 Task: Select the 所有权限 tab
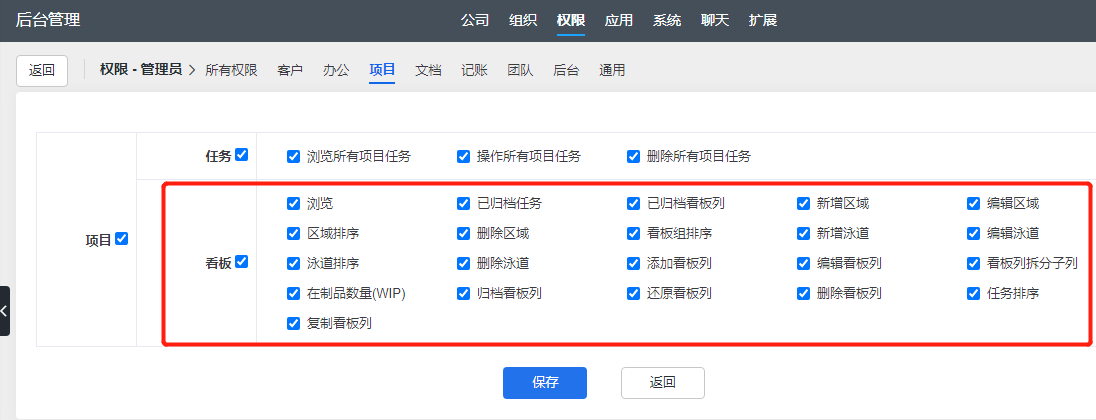[x=231, y=71]
